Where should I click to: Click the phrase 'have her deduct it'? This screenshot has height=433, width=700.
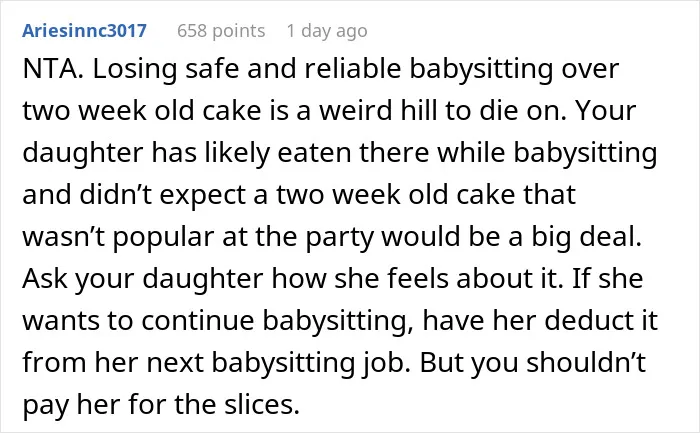pos(540,321)
